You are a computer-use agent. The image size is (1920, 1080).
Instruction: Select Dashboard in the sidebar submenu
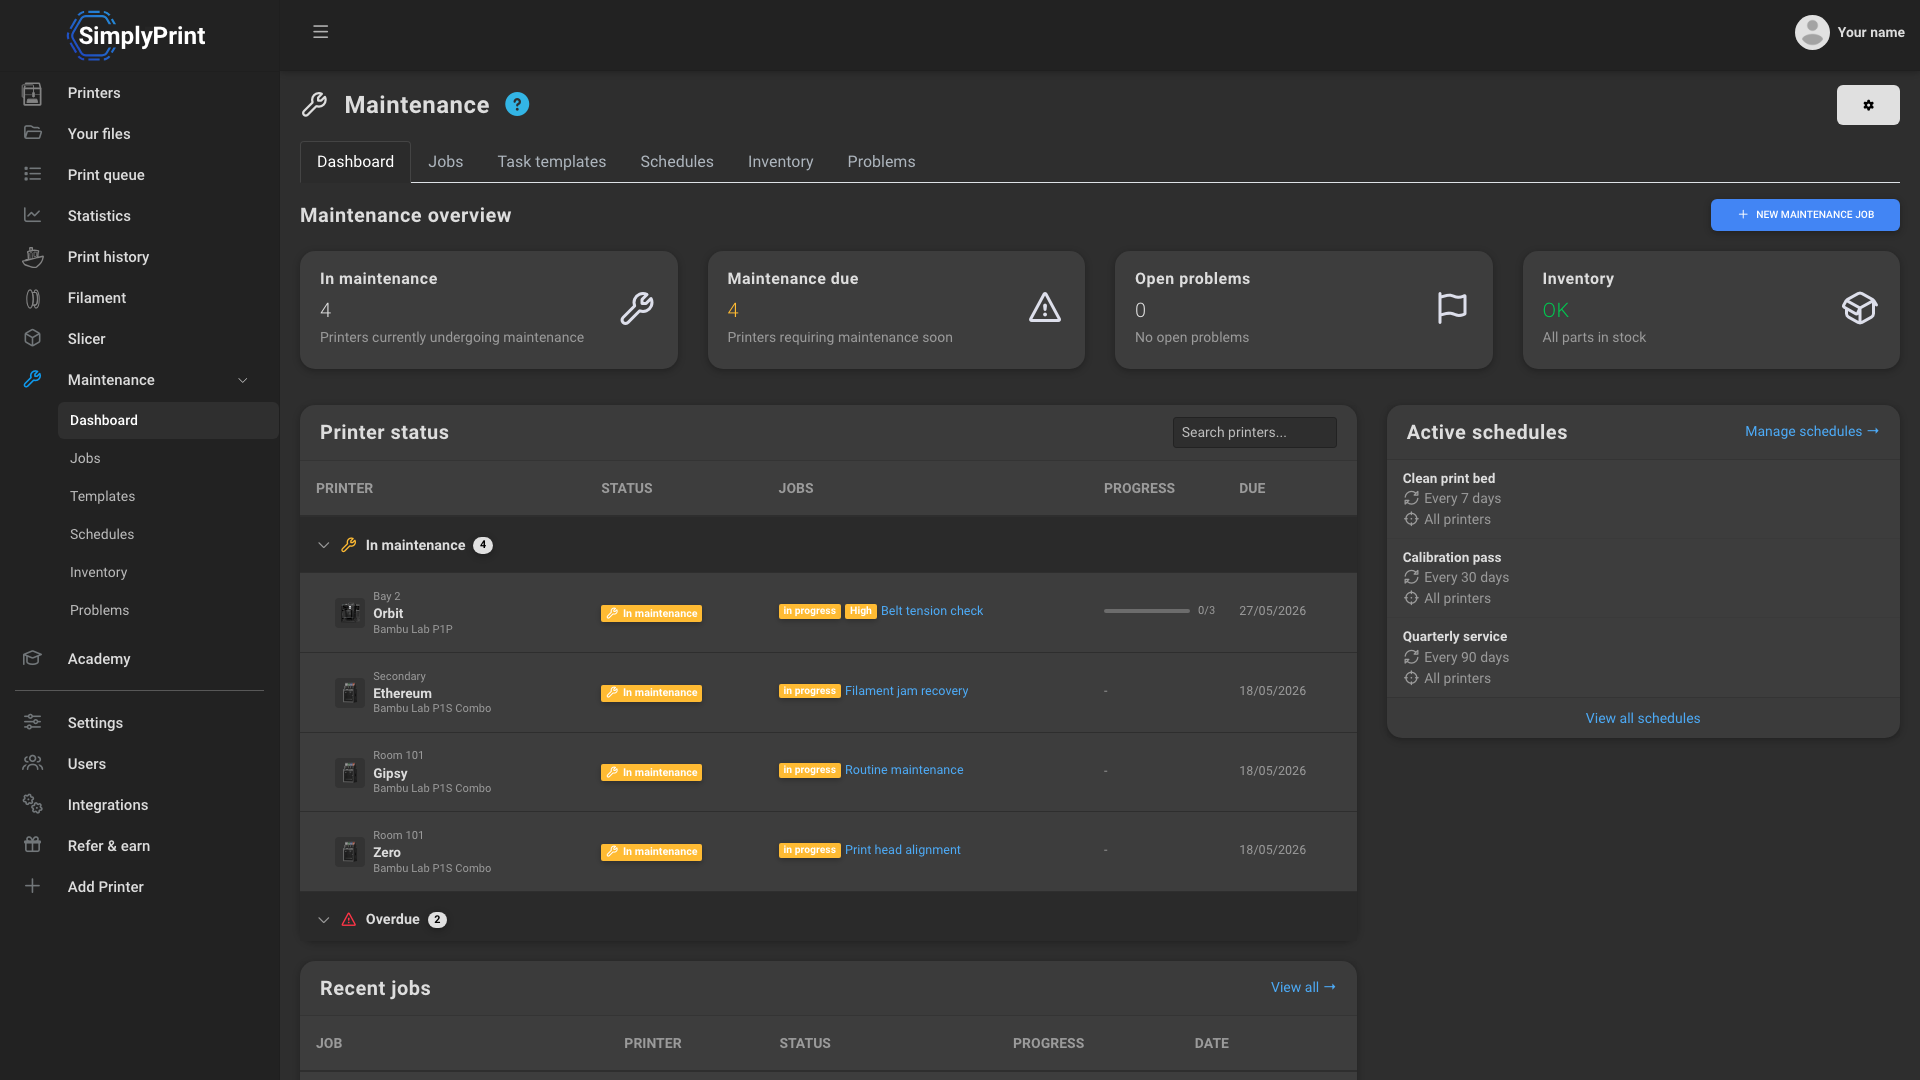[x=168, y=420]
